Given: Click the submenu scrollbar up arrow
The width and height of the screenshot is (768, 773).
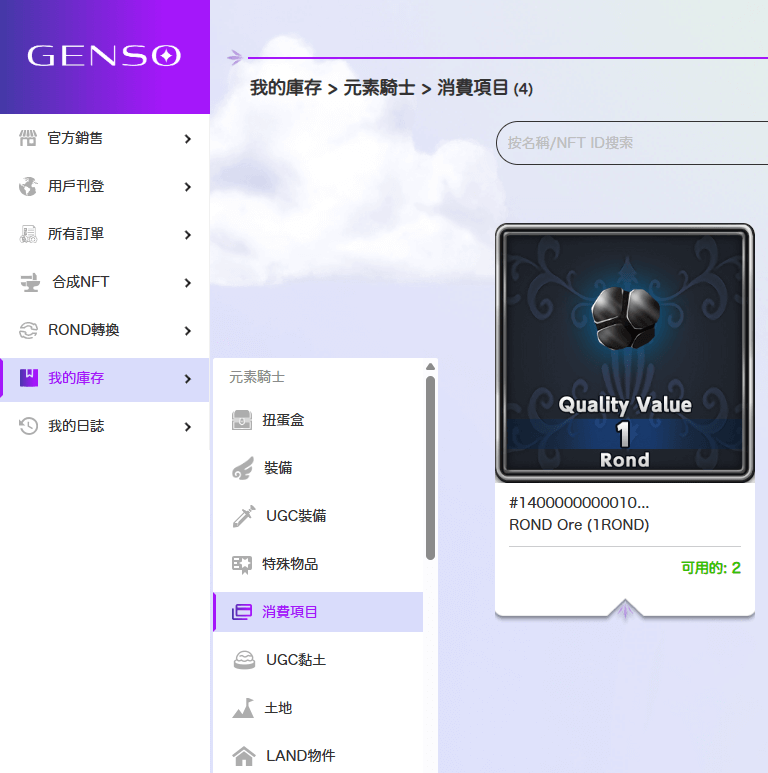Looking at the screenshot, I should pyautogui.click(x=430, y=367).
